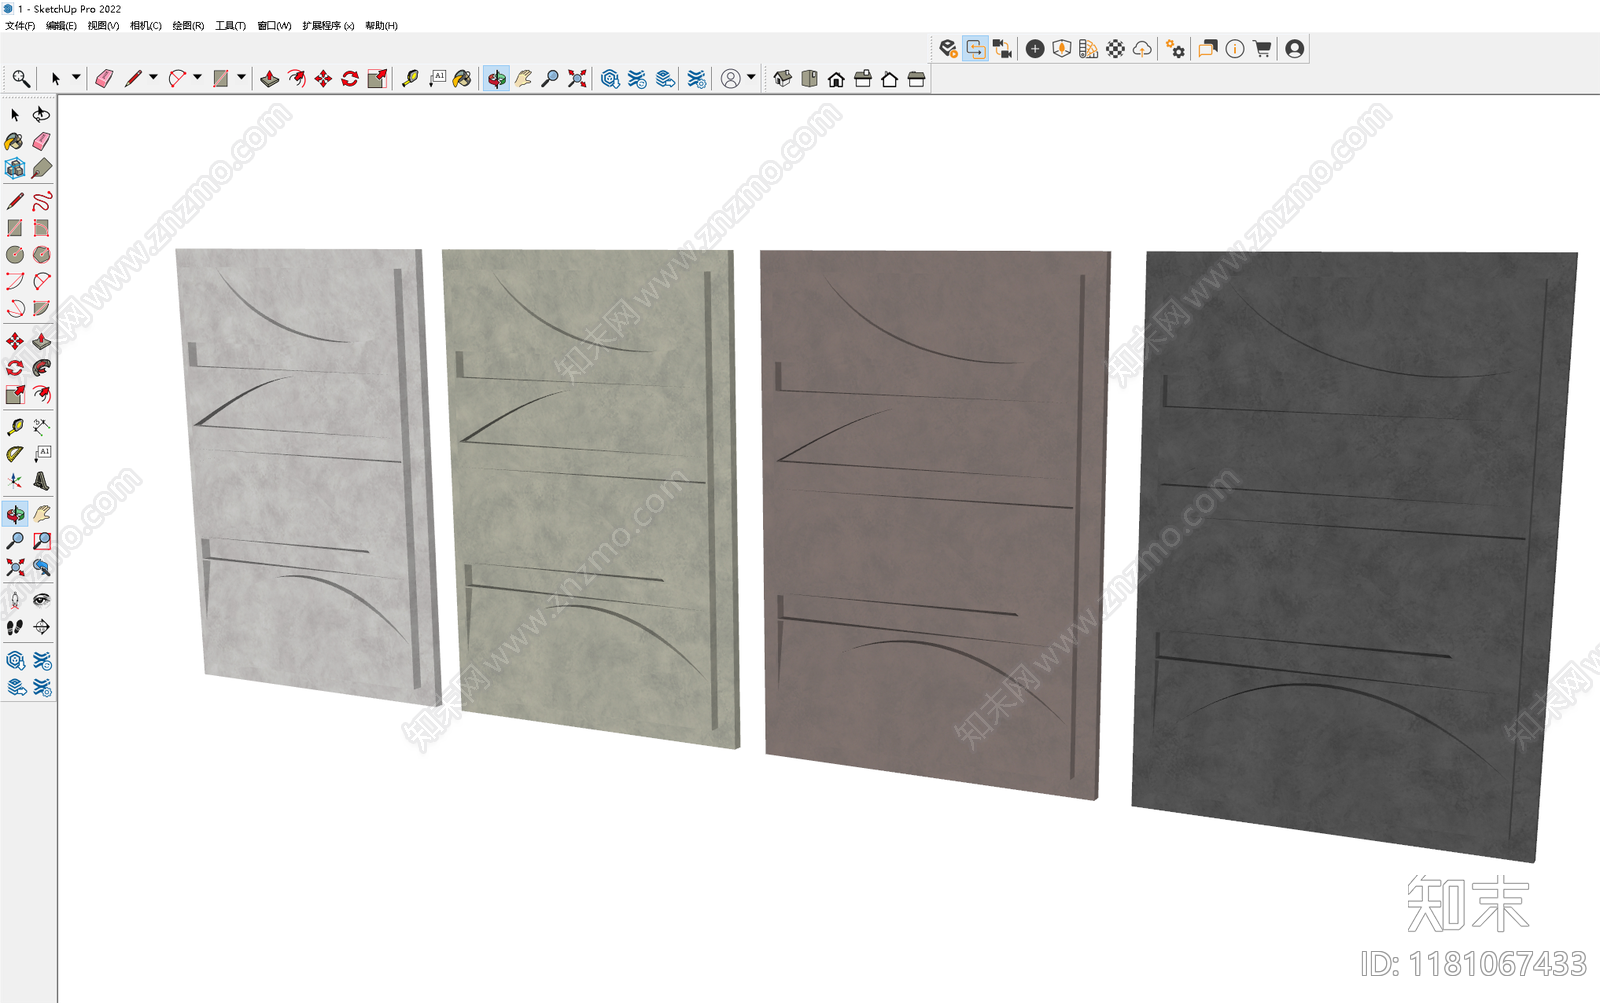Select the Rotate tool in the top toolbar

(350, 78)
